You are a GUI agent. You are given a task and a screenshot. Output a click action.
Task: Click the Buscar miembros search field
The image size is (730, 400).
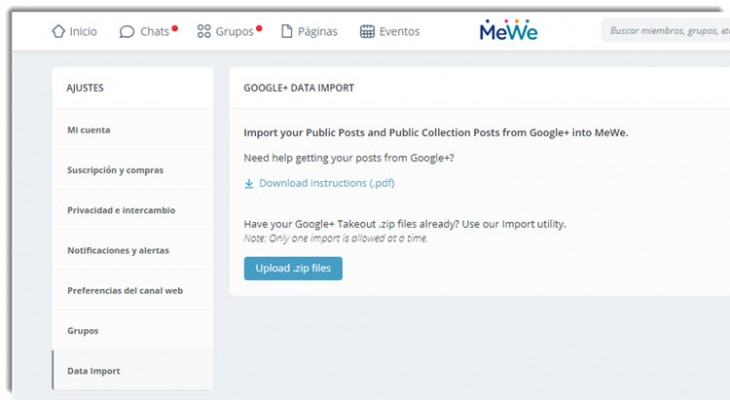click(666, 31)
